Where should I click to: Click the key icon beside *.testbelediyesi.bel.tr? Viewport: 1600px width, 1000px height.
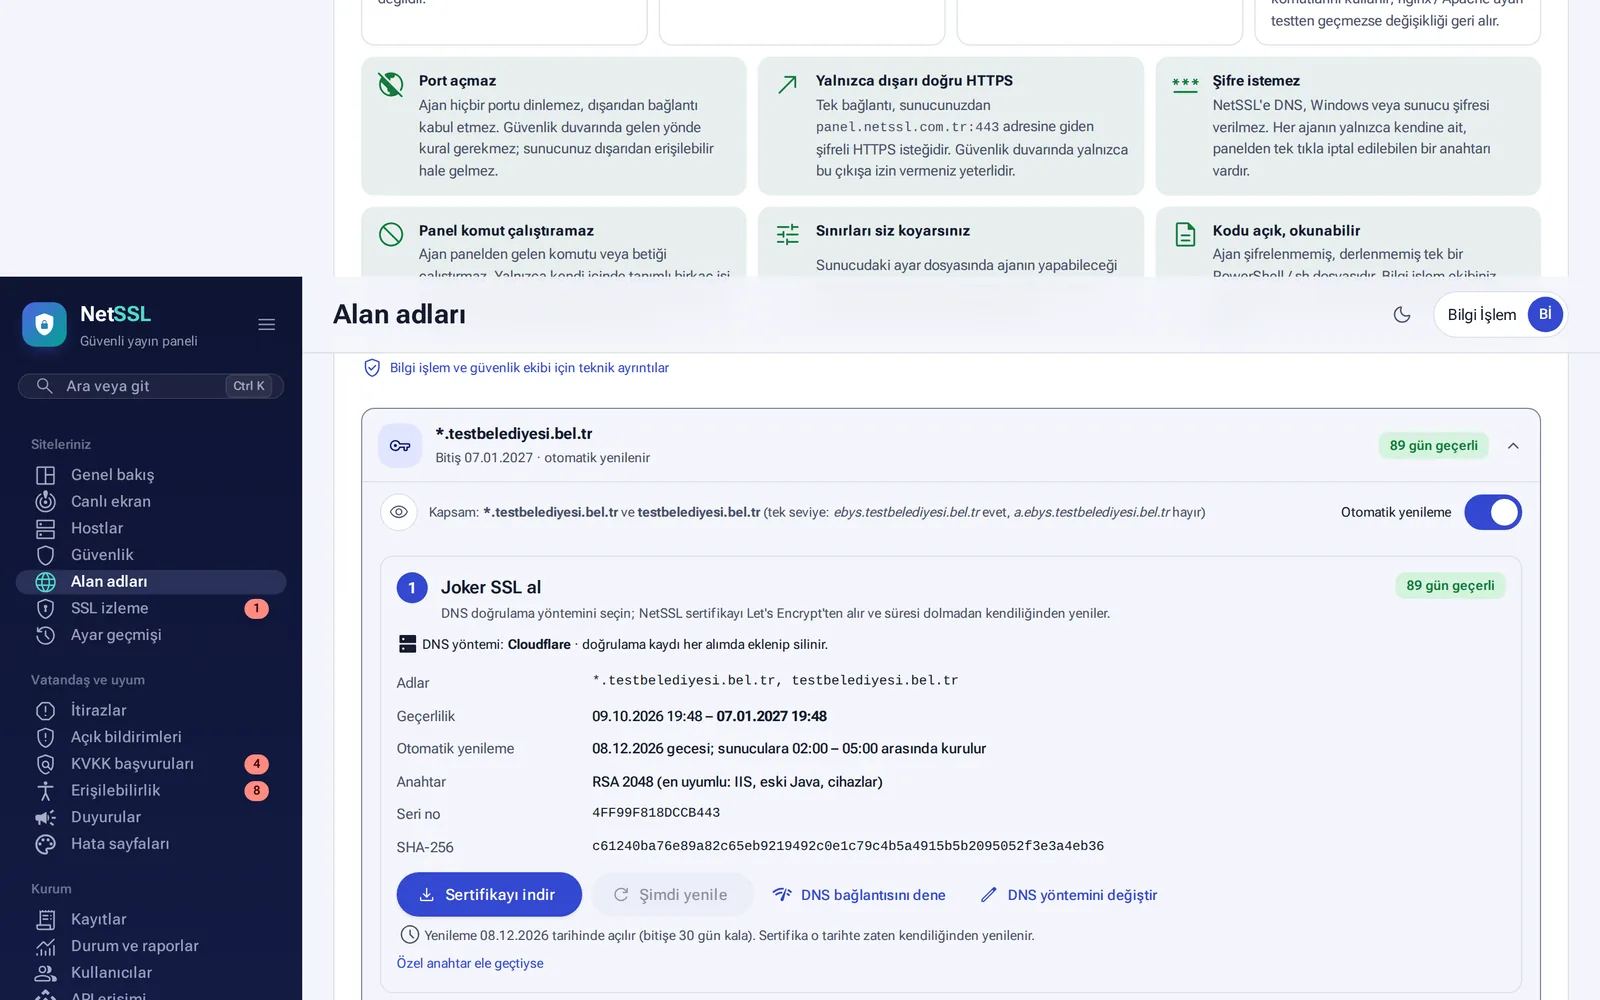click(400, 445)
